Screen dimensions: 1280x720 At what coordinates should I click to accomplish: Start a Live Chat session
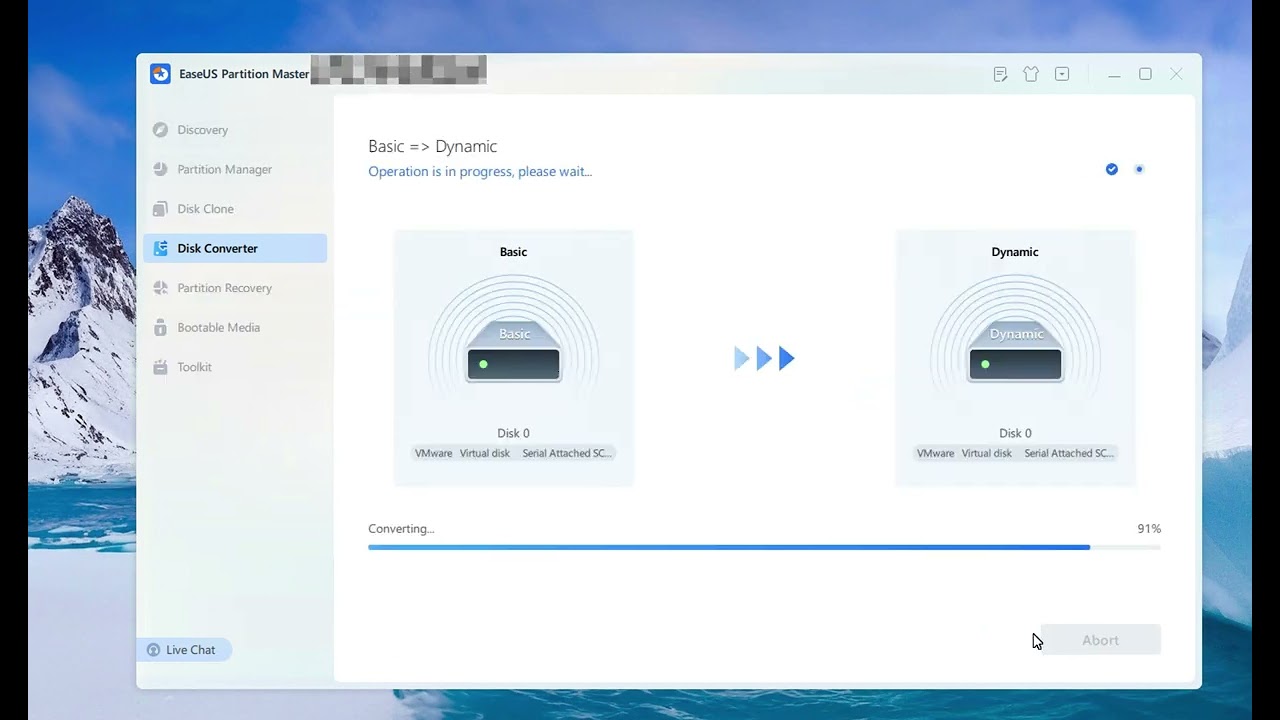[184, 650]
